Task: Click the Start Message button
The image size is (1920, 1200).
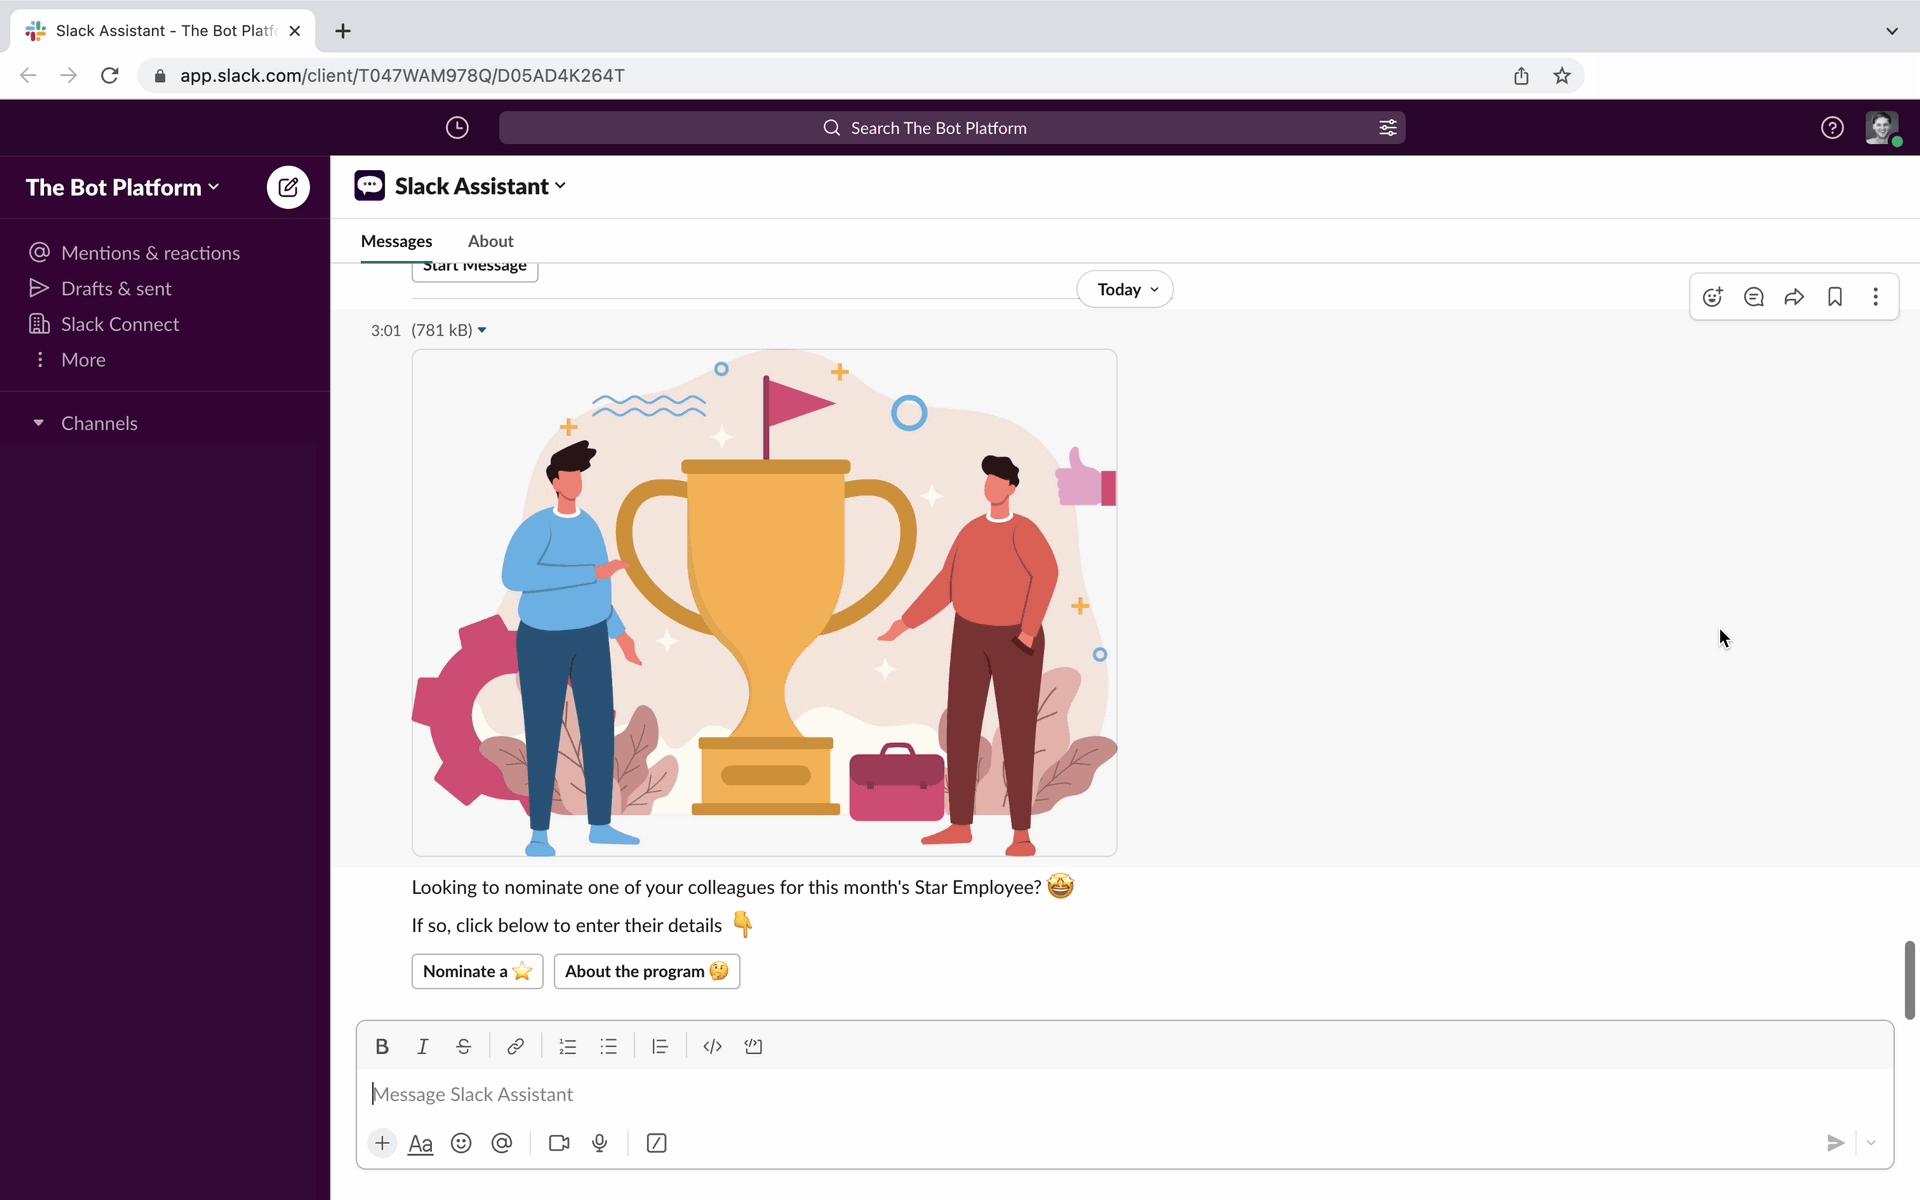Action: pos(475,270)
